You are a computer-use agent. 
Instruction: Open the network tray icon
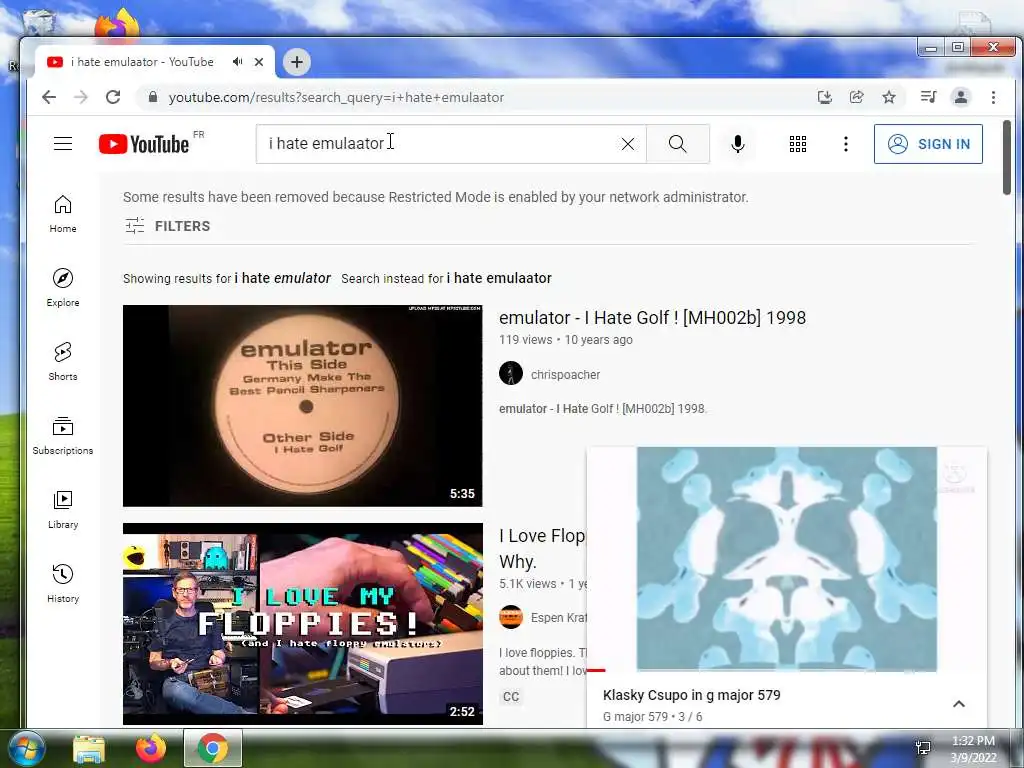tap(923, 748)
